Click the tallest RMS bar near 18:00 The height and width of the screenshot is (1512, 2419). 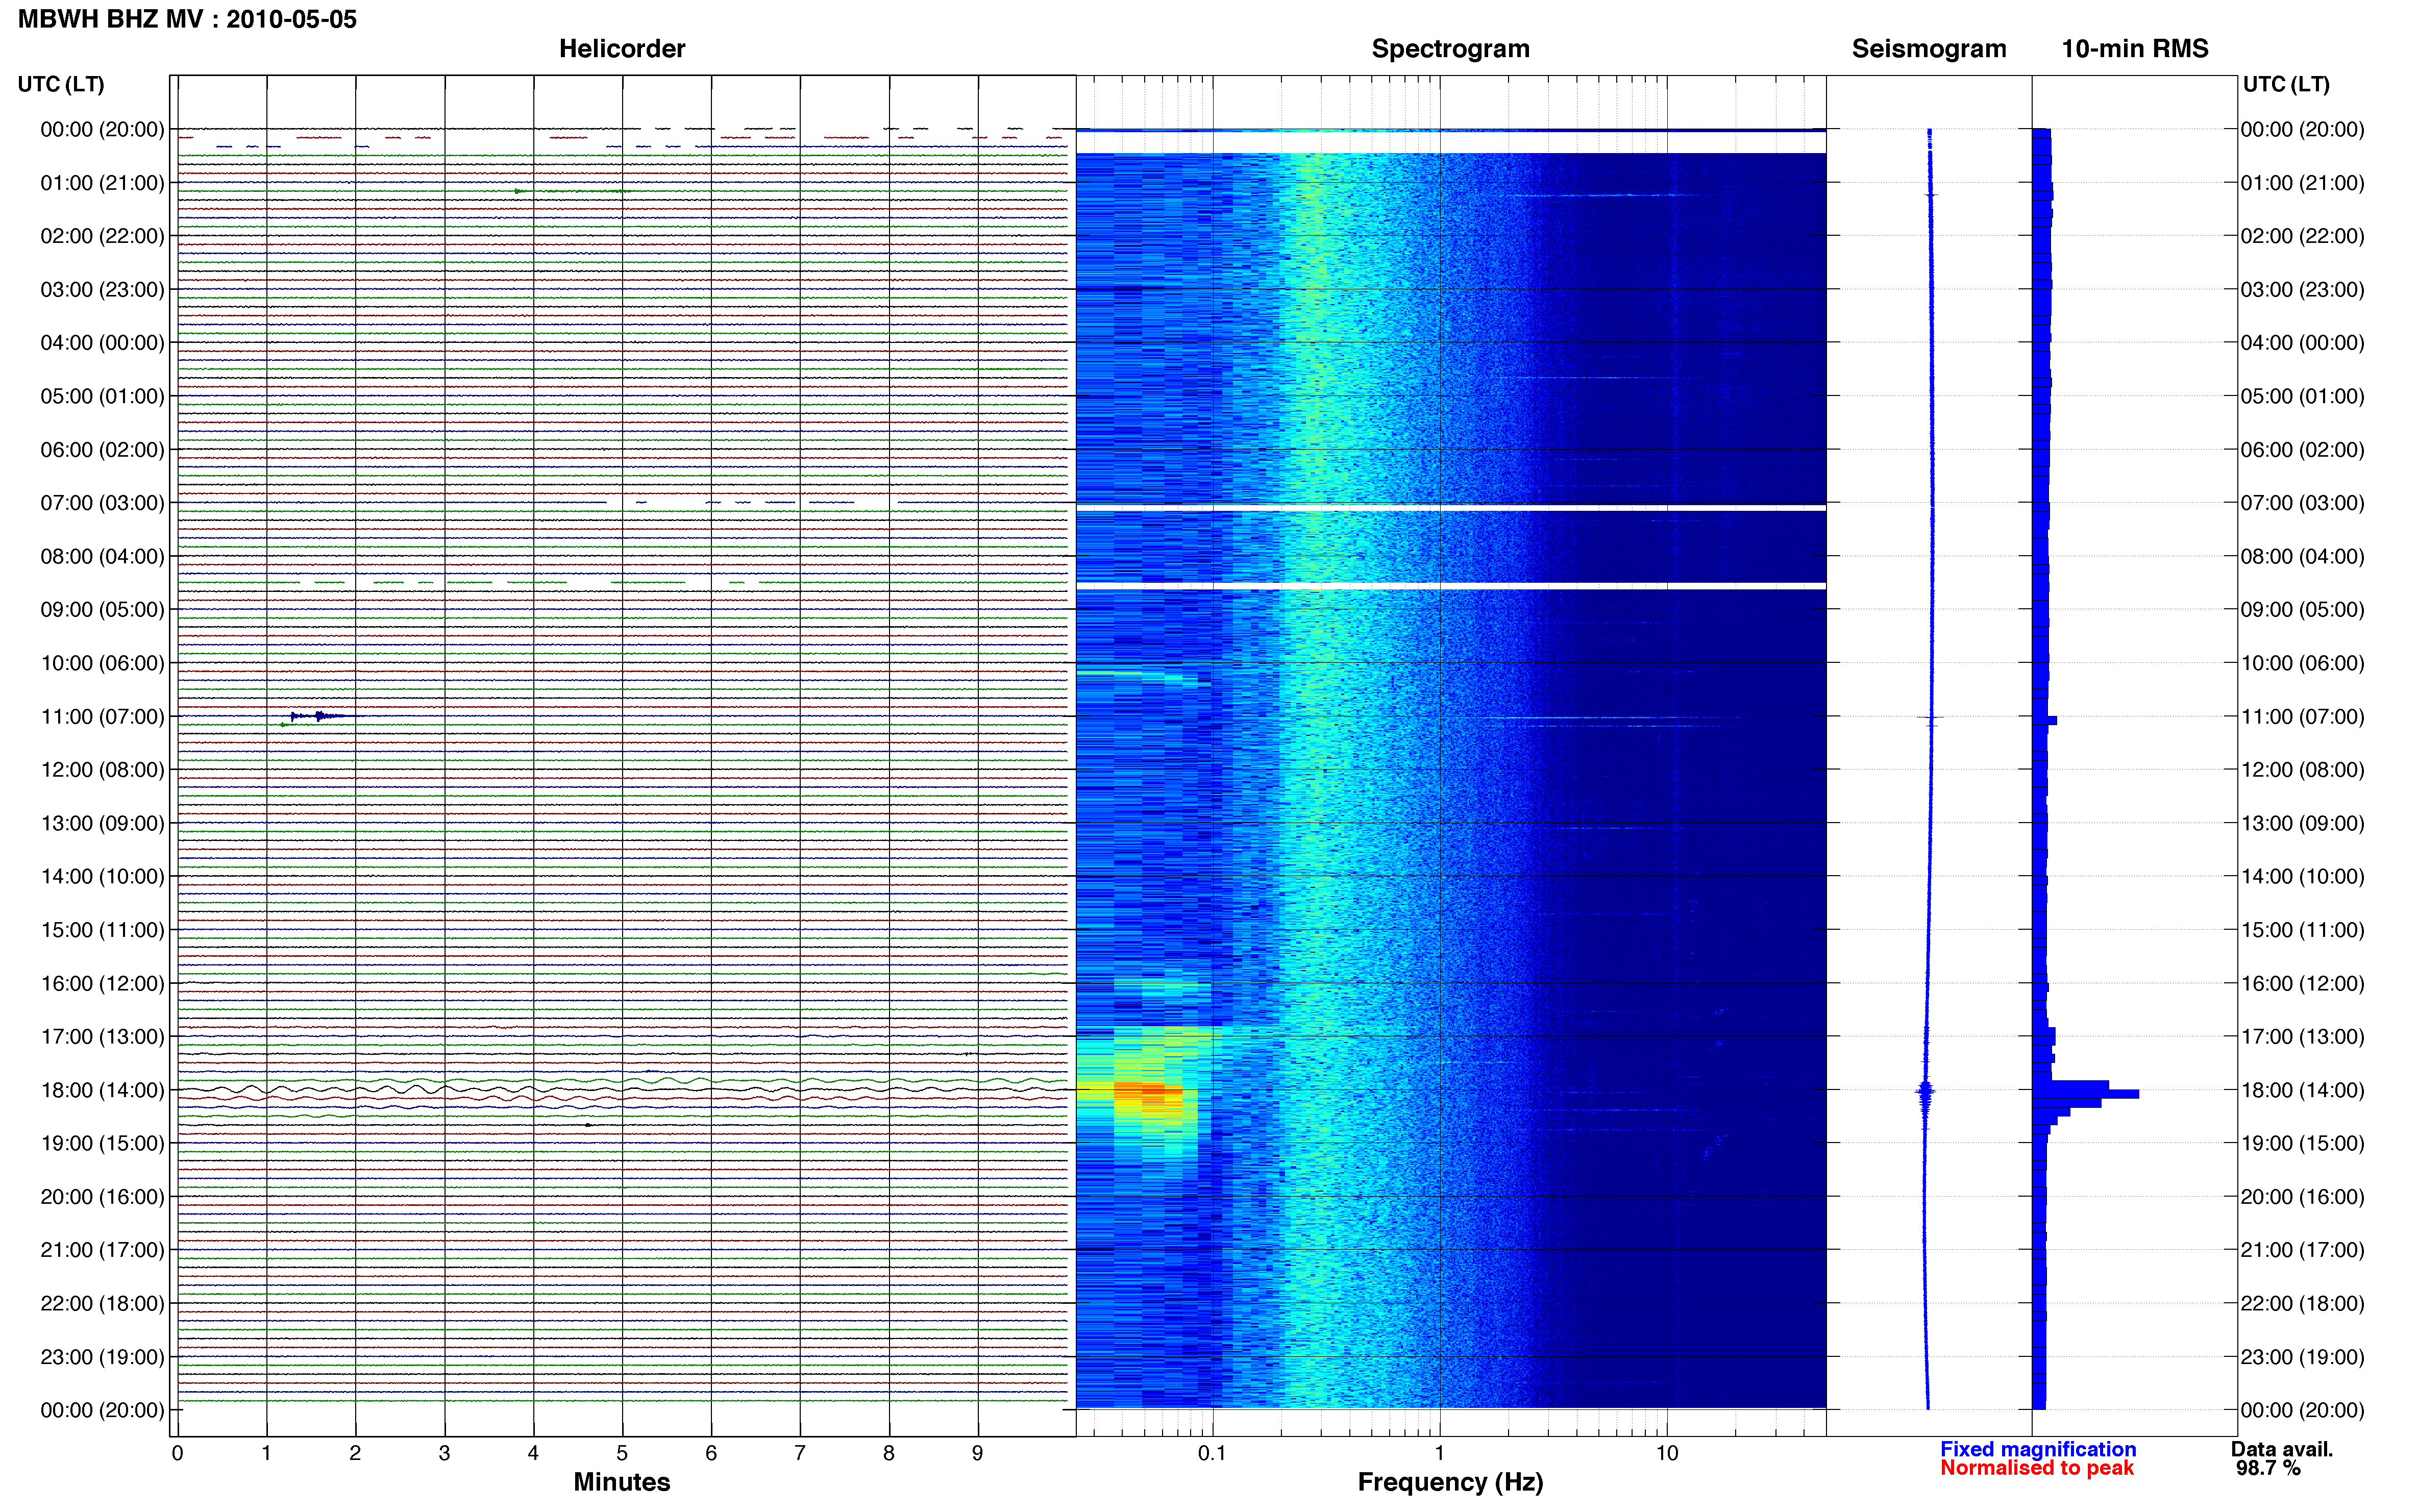(x=2086, y=1094)
